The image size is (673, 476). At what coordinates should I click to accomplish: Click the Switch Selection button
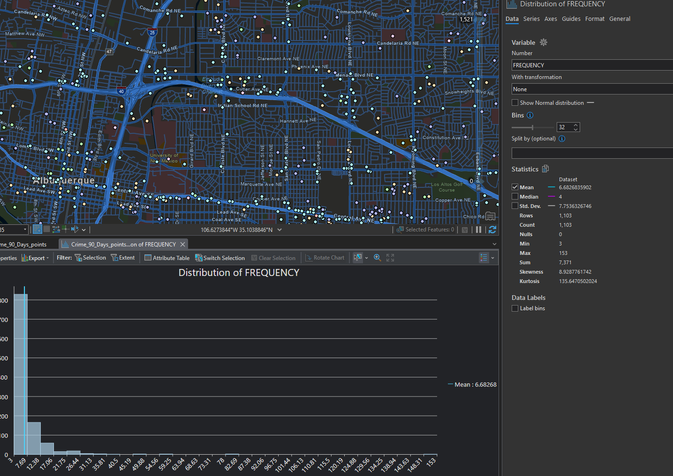coord(220,258)
